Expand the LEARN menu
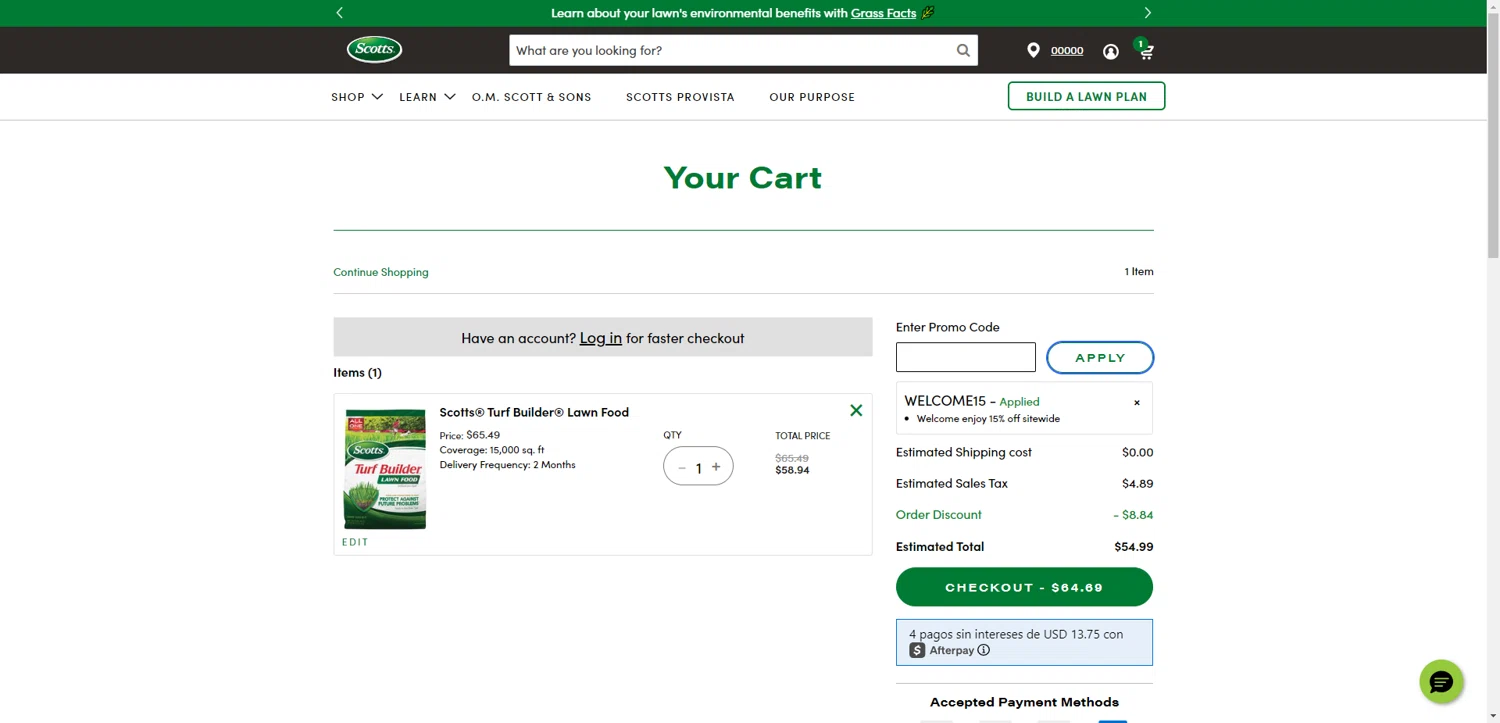This screenshot has height=723, width=1500. [x=427, y=97]
